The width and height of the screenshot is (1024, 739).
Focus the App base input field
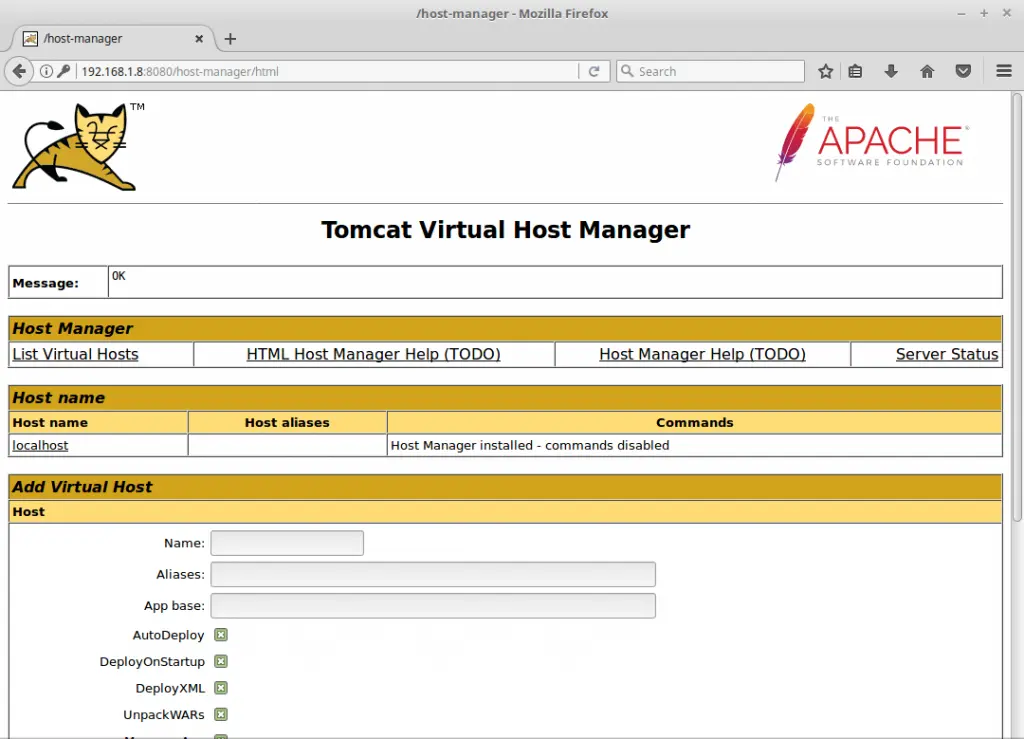[433, 606]
